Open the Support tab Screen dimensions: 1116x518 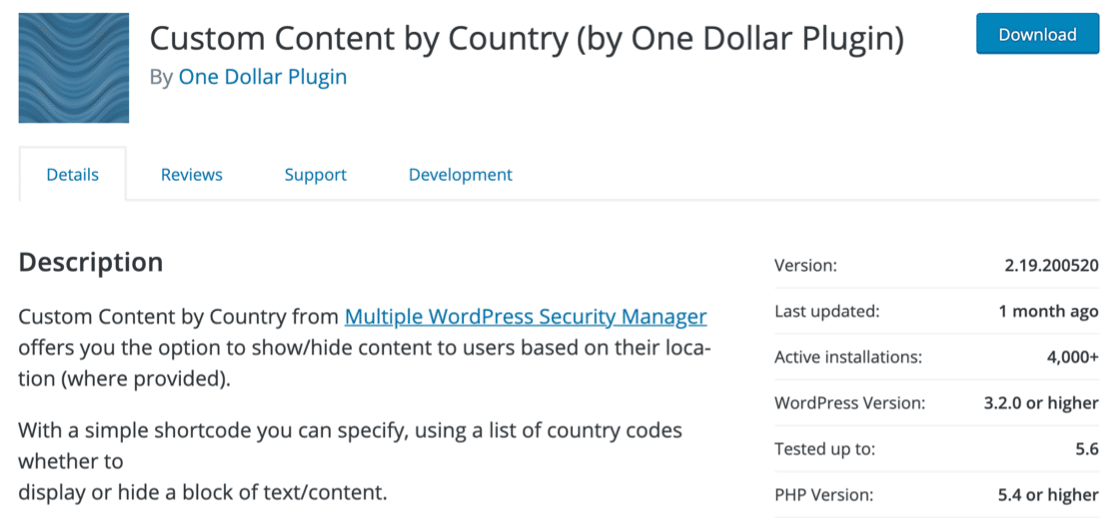point(315,175)
